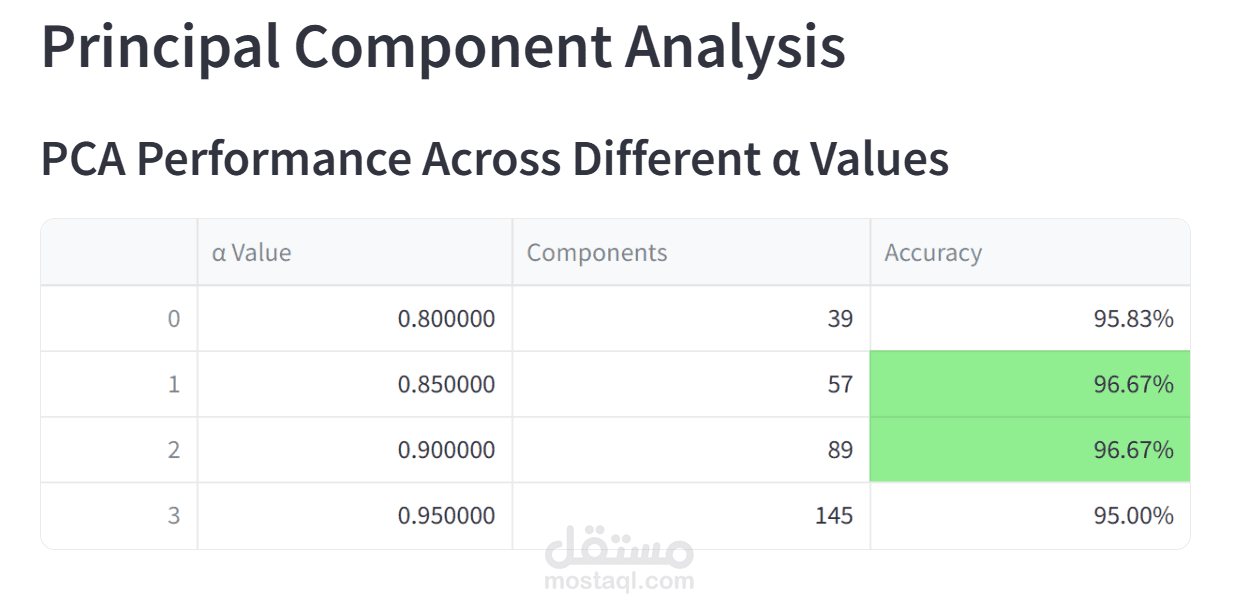1239x606 pixels.
Task: Sort table by Accuracy column header
Action: click(933, 253)
